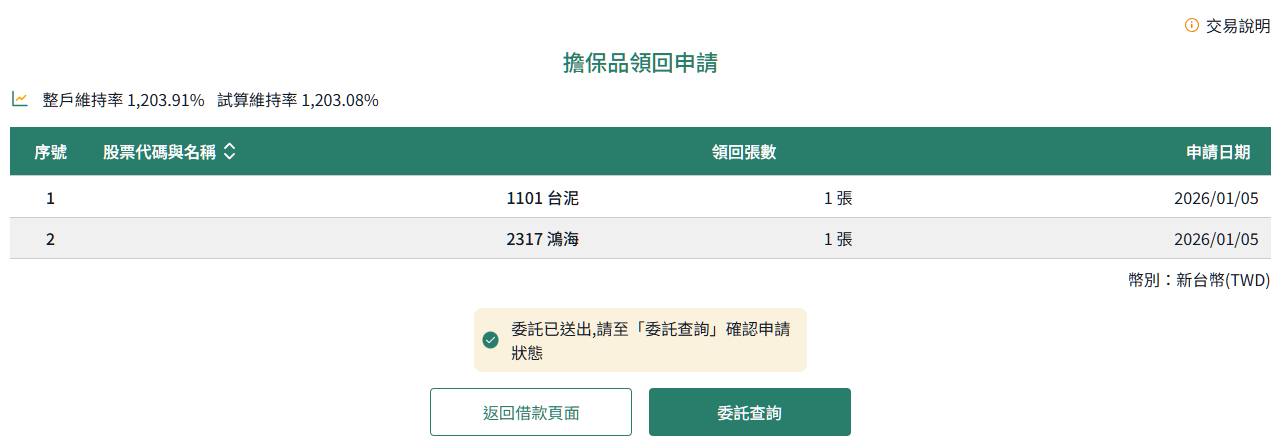
Task: Click the 幣別:新台幣(TWD) label
Action: [1199, 281]
